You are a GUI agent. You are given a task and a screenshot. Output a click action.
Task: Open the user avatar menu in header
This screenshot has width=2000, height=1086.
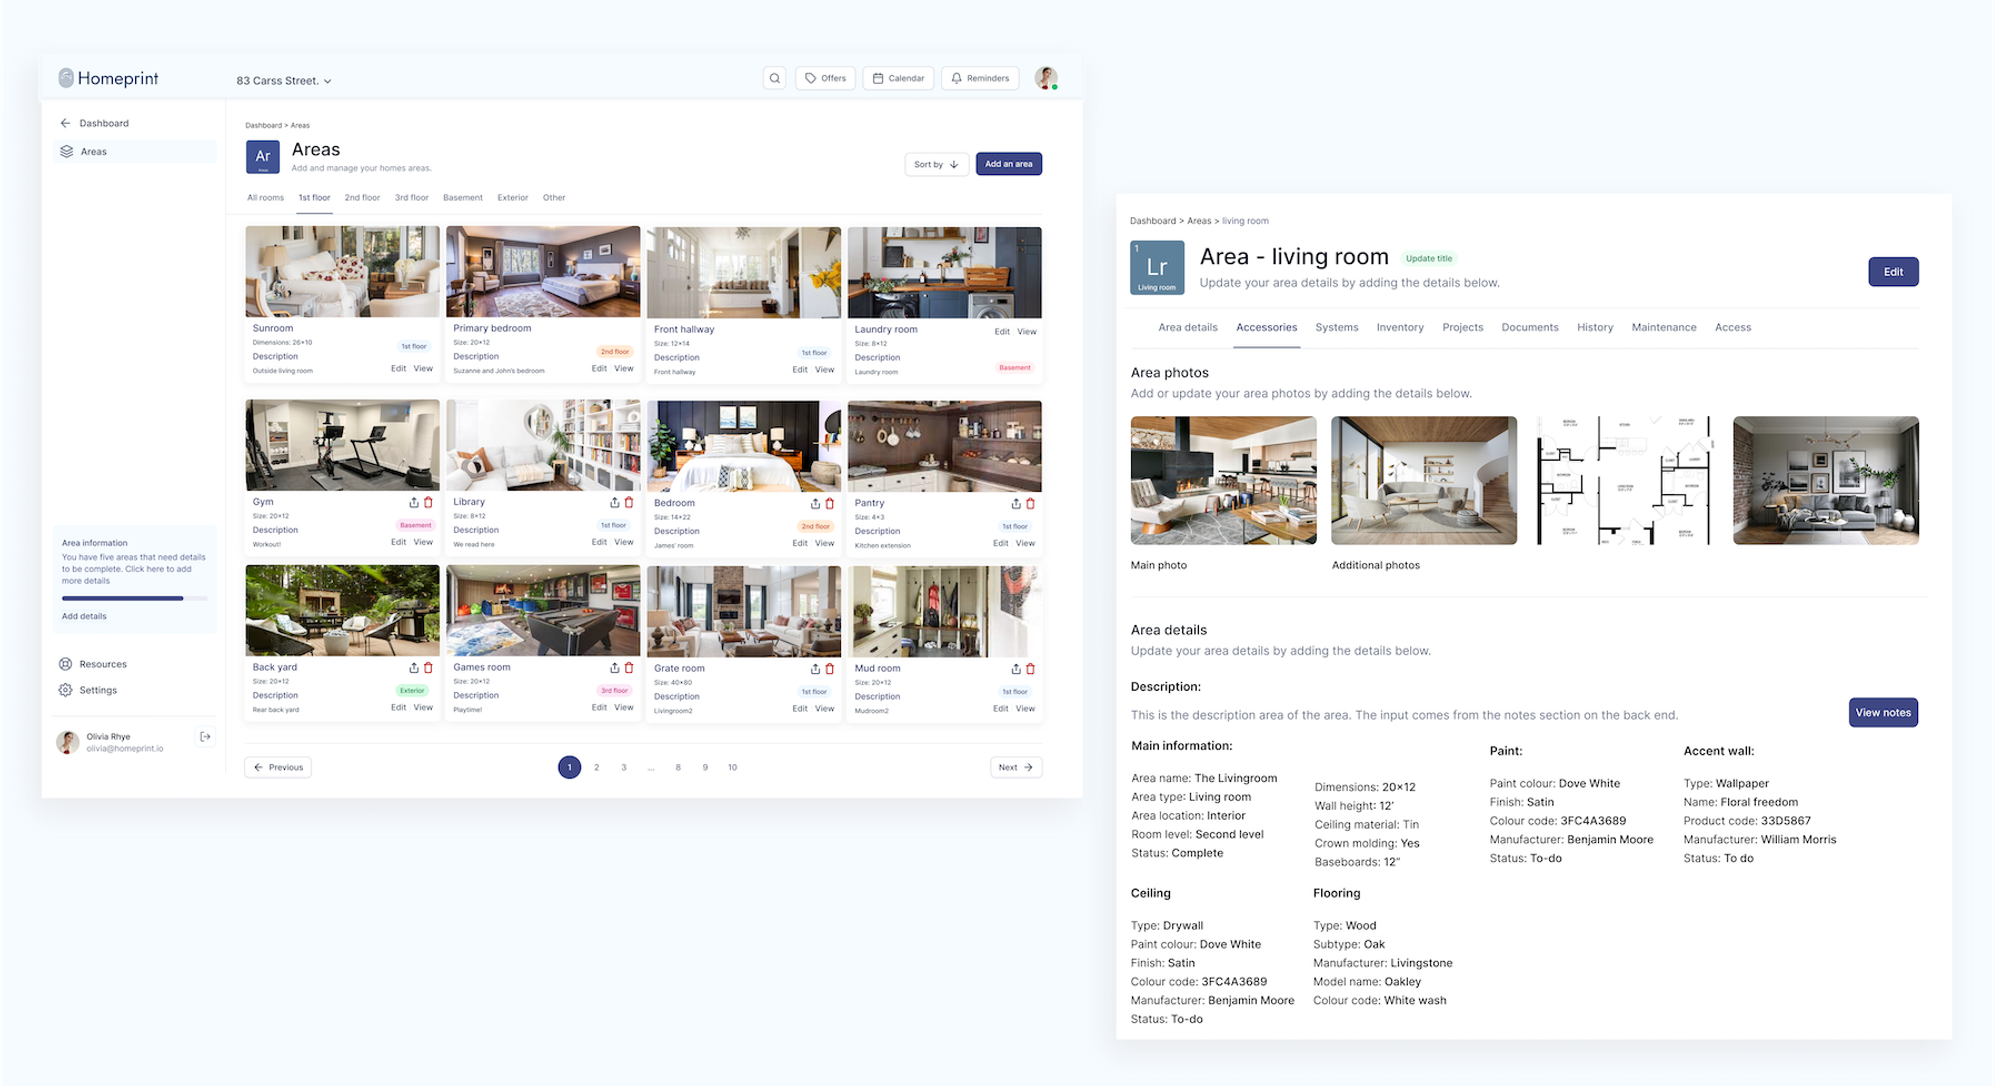click(1045, 78)
